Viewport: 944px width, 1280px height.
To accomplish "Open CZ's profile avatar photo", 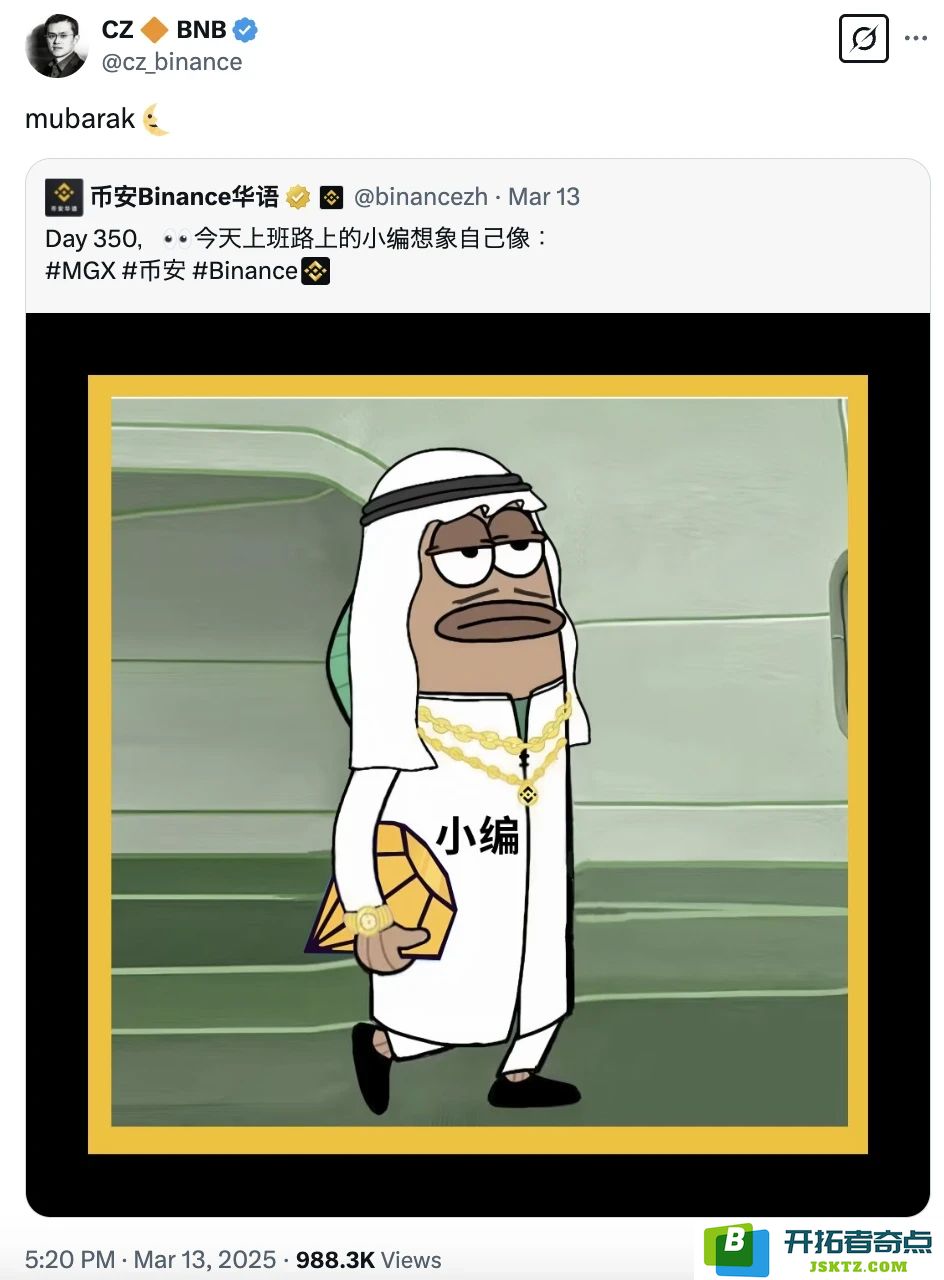I will (x=57, y=46).
